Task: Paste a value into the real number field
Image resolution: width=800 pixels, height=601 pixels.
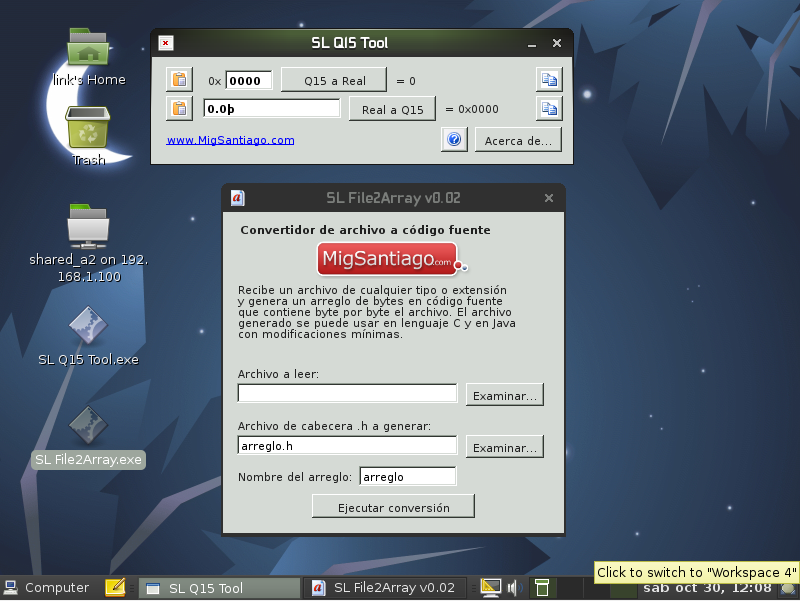Action: pos(179,108)
